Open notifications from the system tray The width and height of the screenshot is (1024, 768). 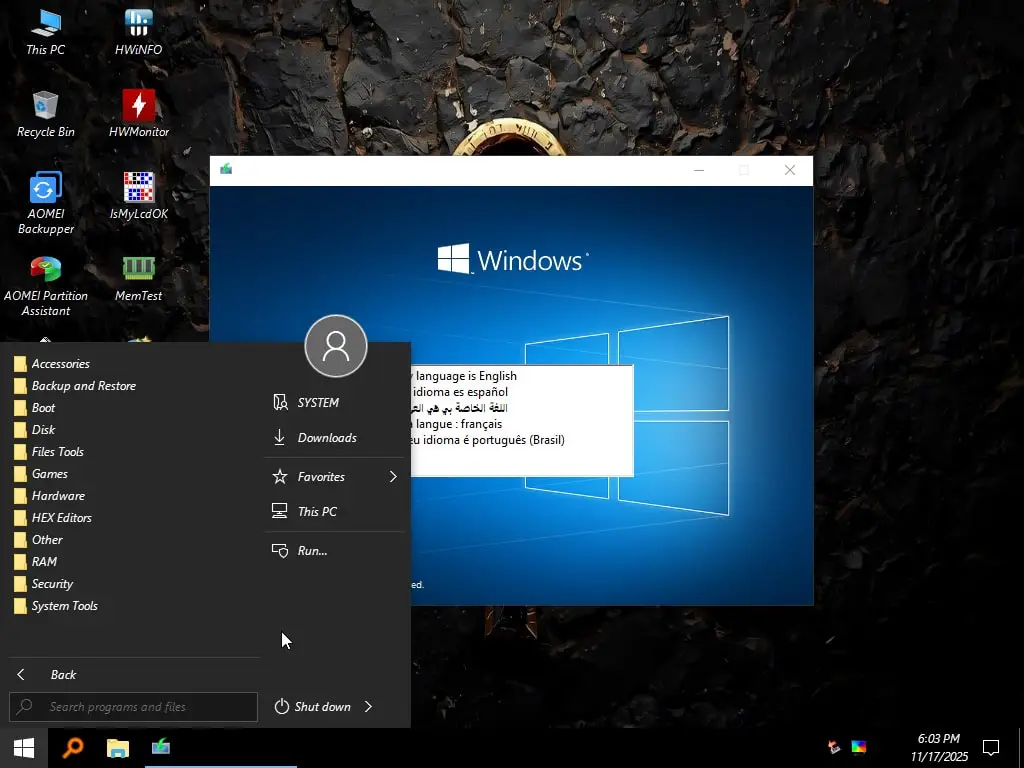[x=990, y=746]
